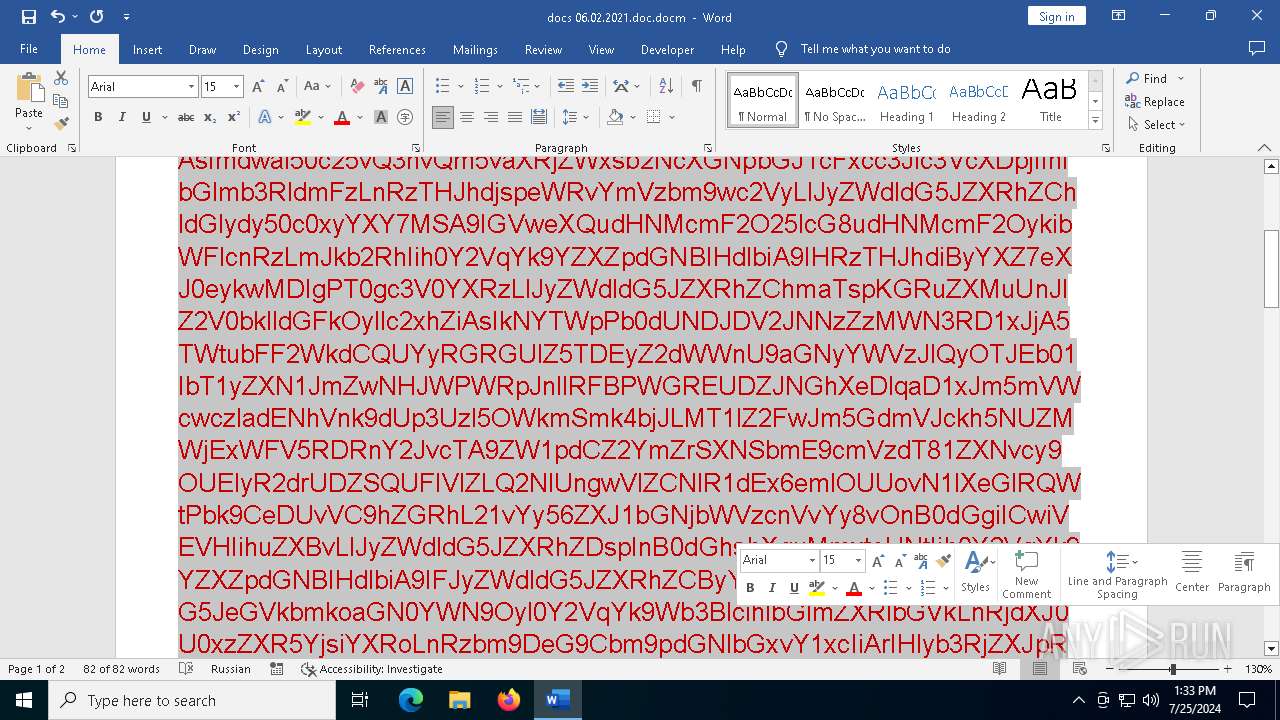1280x720 pixels.
Task: Expand the Borders dropdown arrow
Action: click(670, 117)
